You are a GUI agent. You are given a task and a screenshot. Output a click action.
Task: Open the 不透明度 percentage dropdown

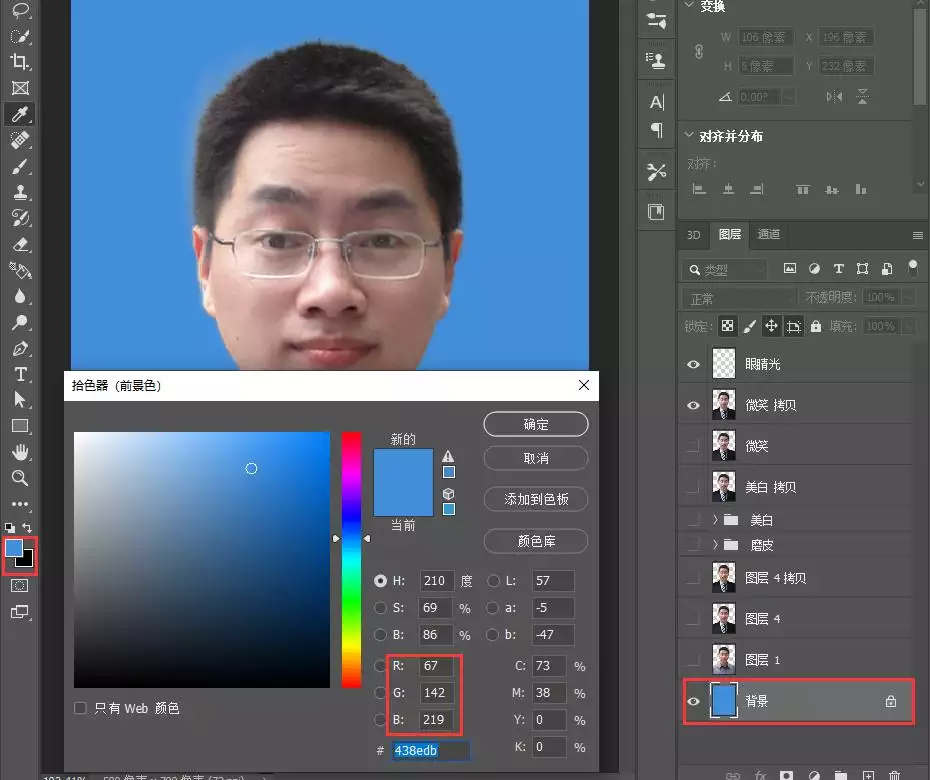(908, 297)
